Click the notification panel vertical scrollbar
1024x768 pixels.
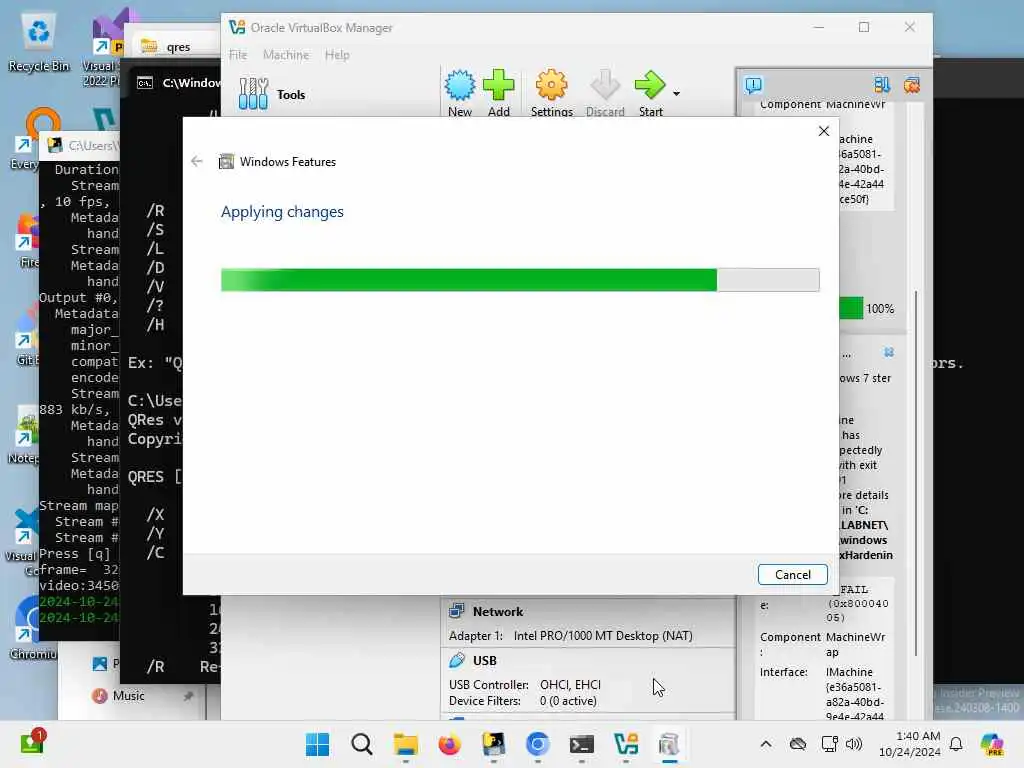click(x=916, y=473)
